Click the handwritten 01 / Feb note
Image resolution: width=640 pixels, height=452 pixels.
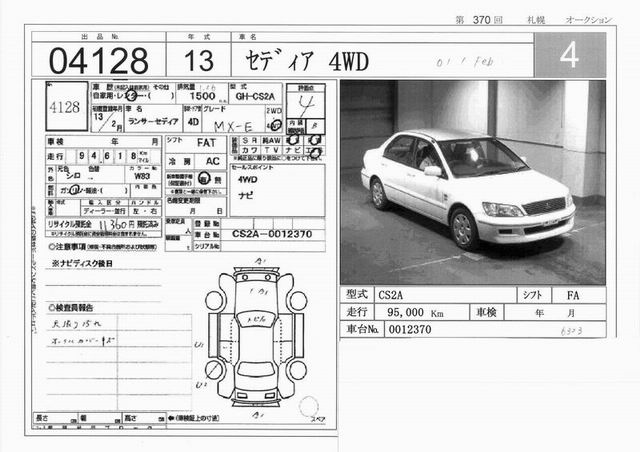pyautogui.click(x=464, y=62)
